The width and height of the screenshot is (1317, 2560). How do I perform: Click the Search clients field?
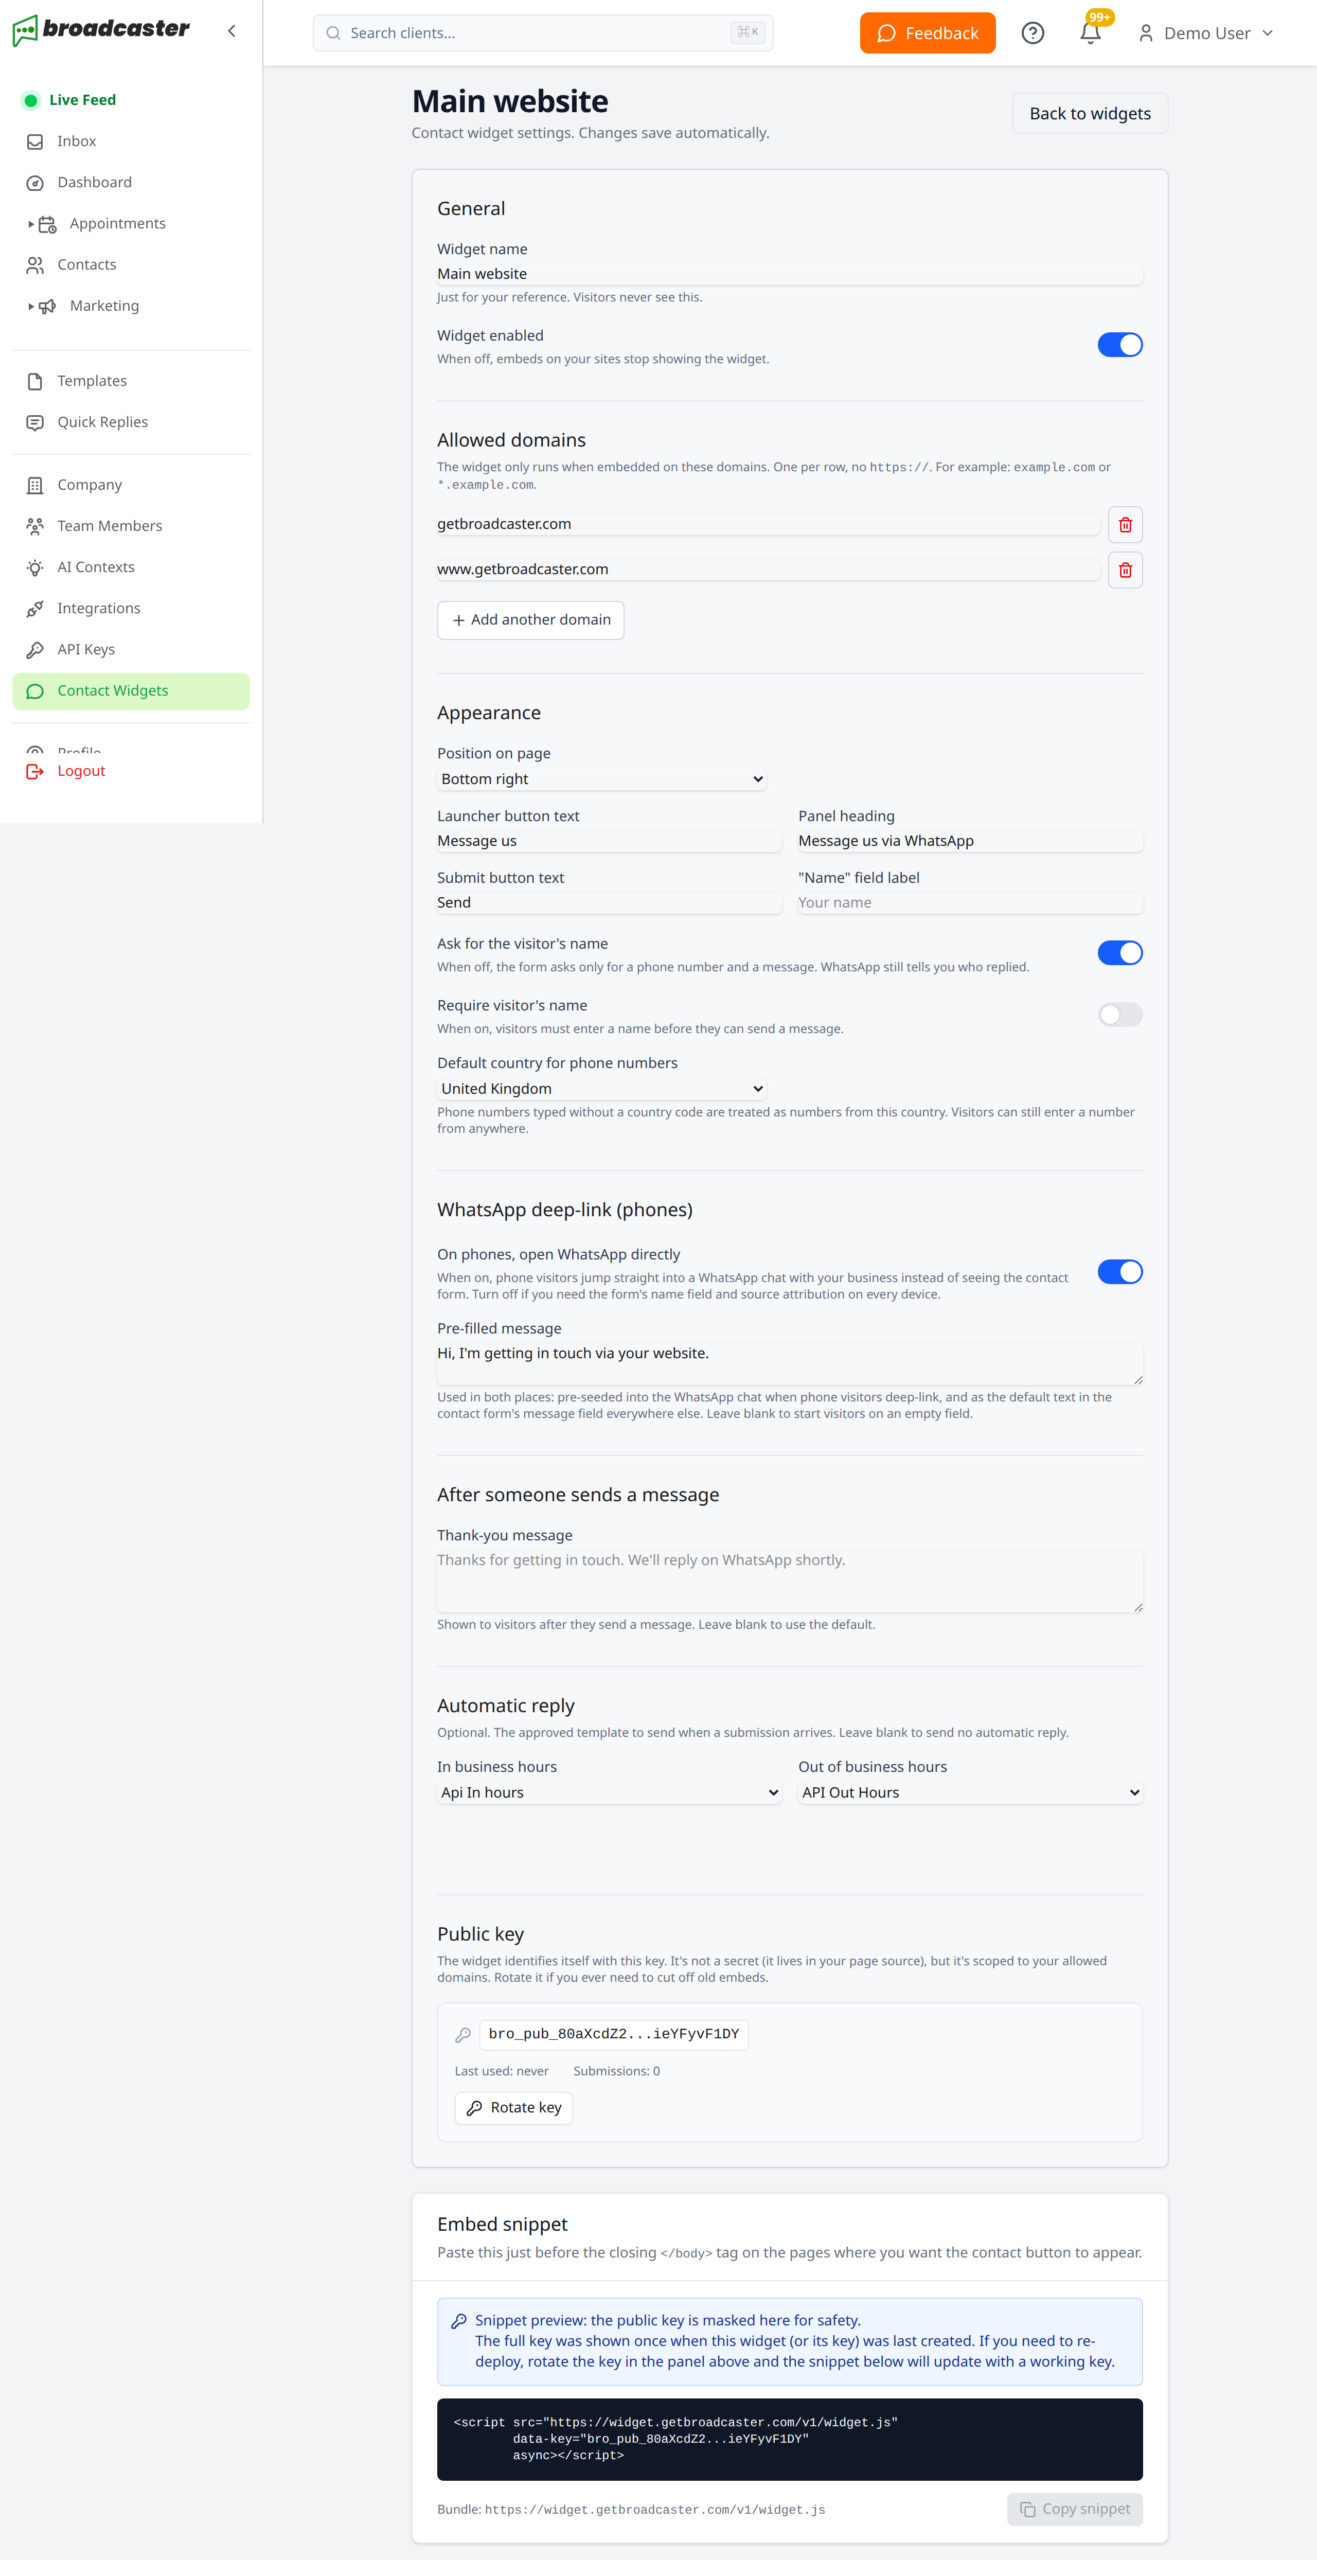[543, 33]
